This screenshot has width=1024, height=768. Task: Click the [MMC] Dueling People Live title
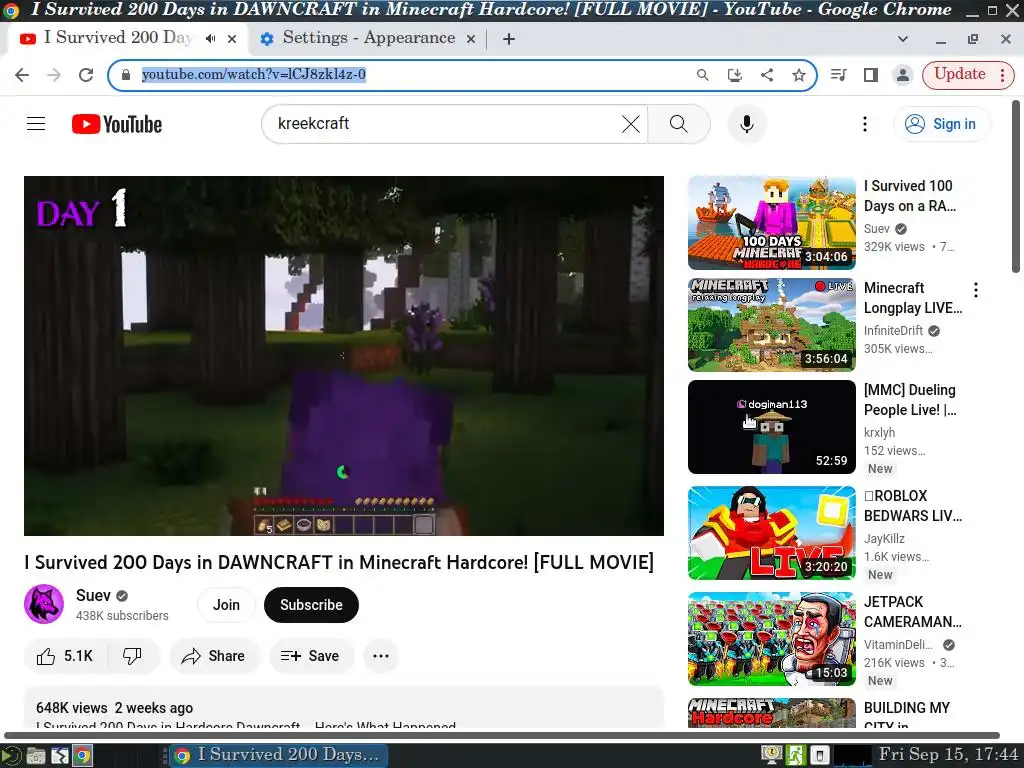pos(911,400)
